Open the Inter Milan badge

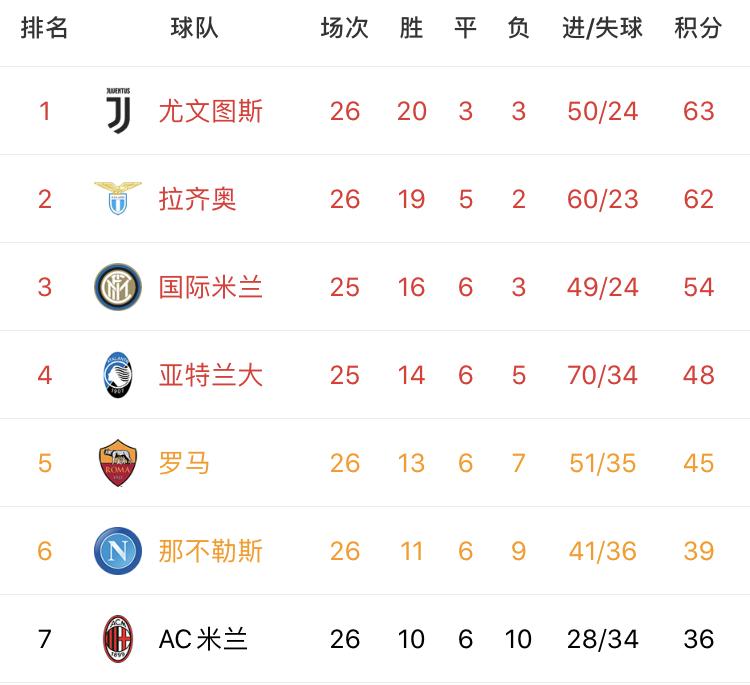click(x=118, y=287)
